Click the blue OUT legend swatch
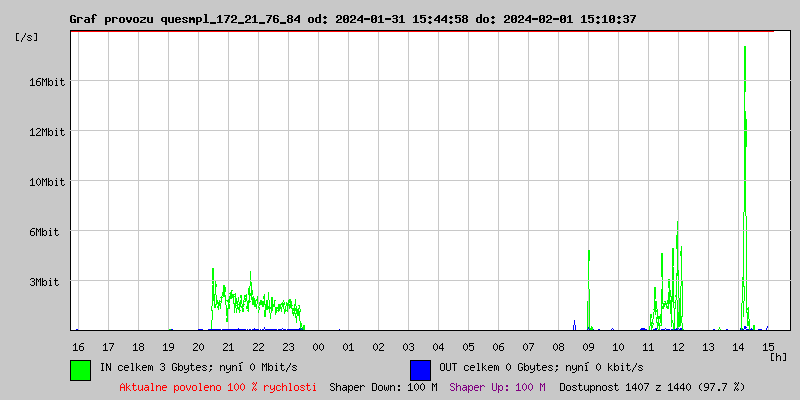This screenshot has height=400, width=800. point(420,369)
